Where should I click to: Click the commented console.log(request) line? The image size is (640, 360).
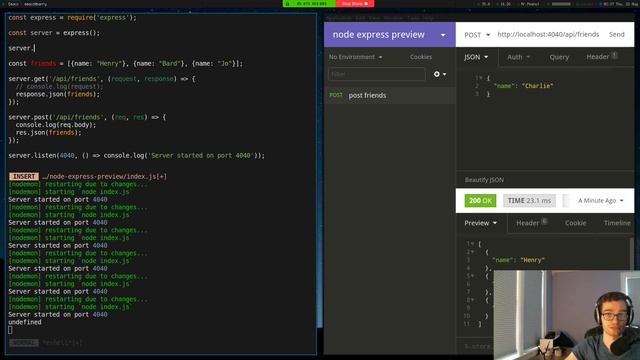pyautogui.click(x=59, y=87)
